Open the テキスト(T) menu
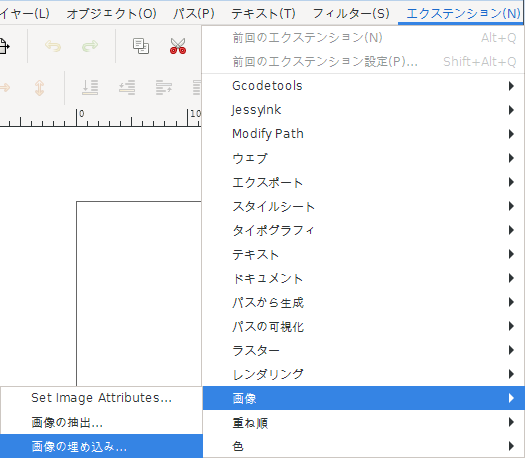Screen dimensions: 525x458 pos(264,13)
